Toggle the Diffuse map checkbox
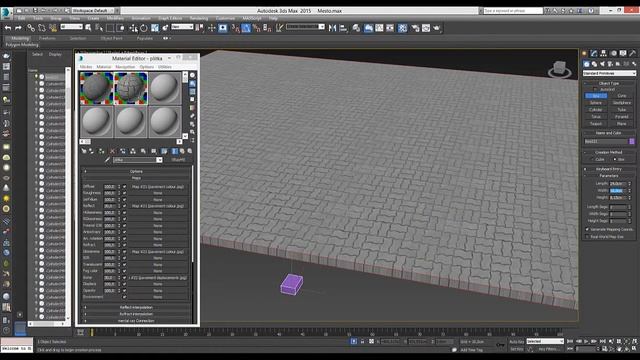 pyautogui.click(x=124, y=187)
